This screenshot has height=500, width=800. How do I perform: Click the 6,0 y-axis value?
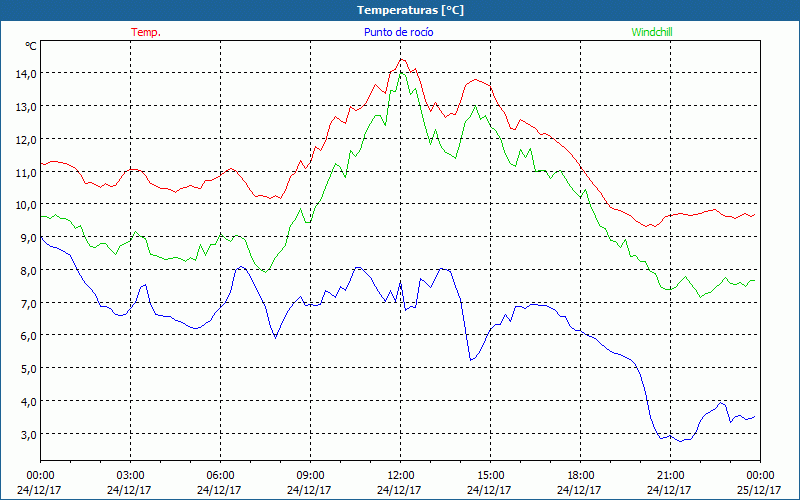[29, 336]
